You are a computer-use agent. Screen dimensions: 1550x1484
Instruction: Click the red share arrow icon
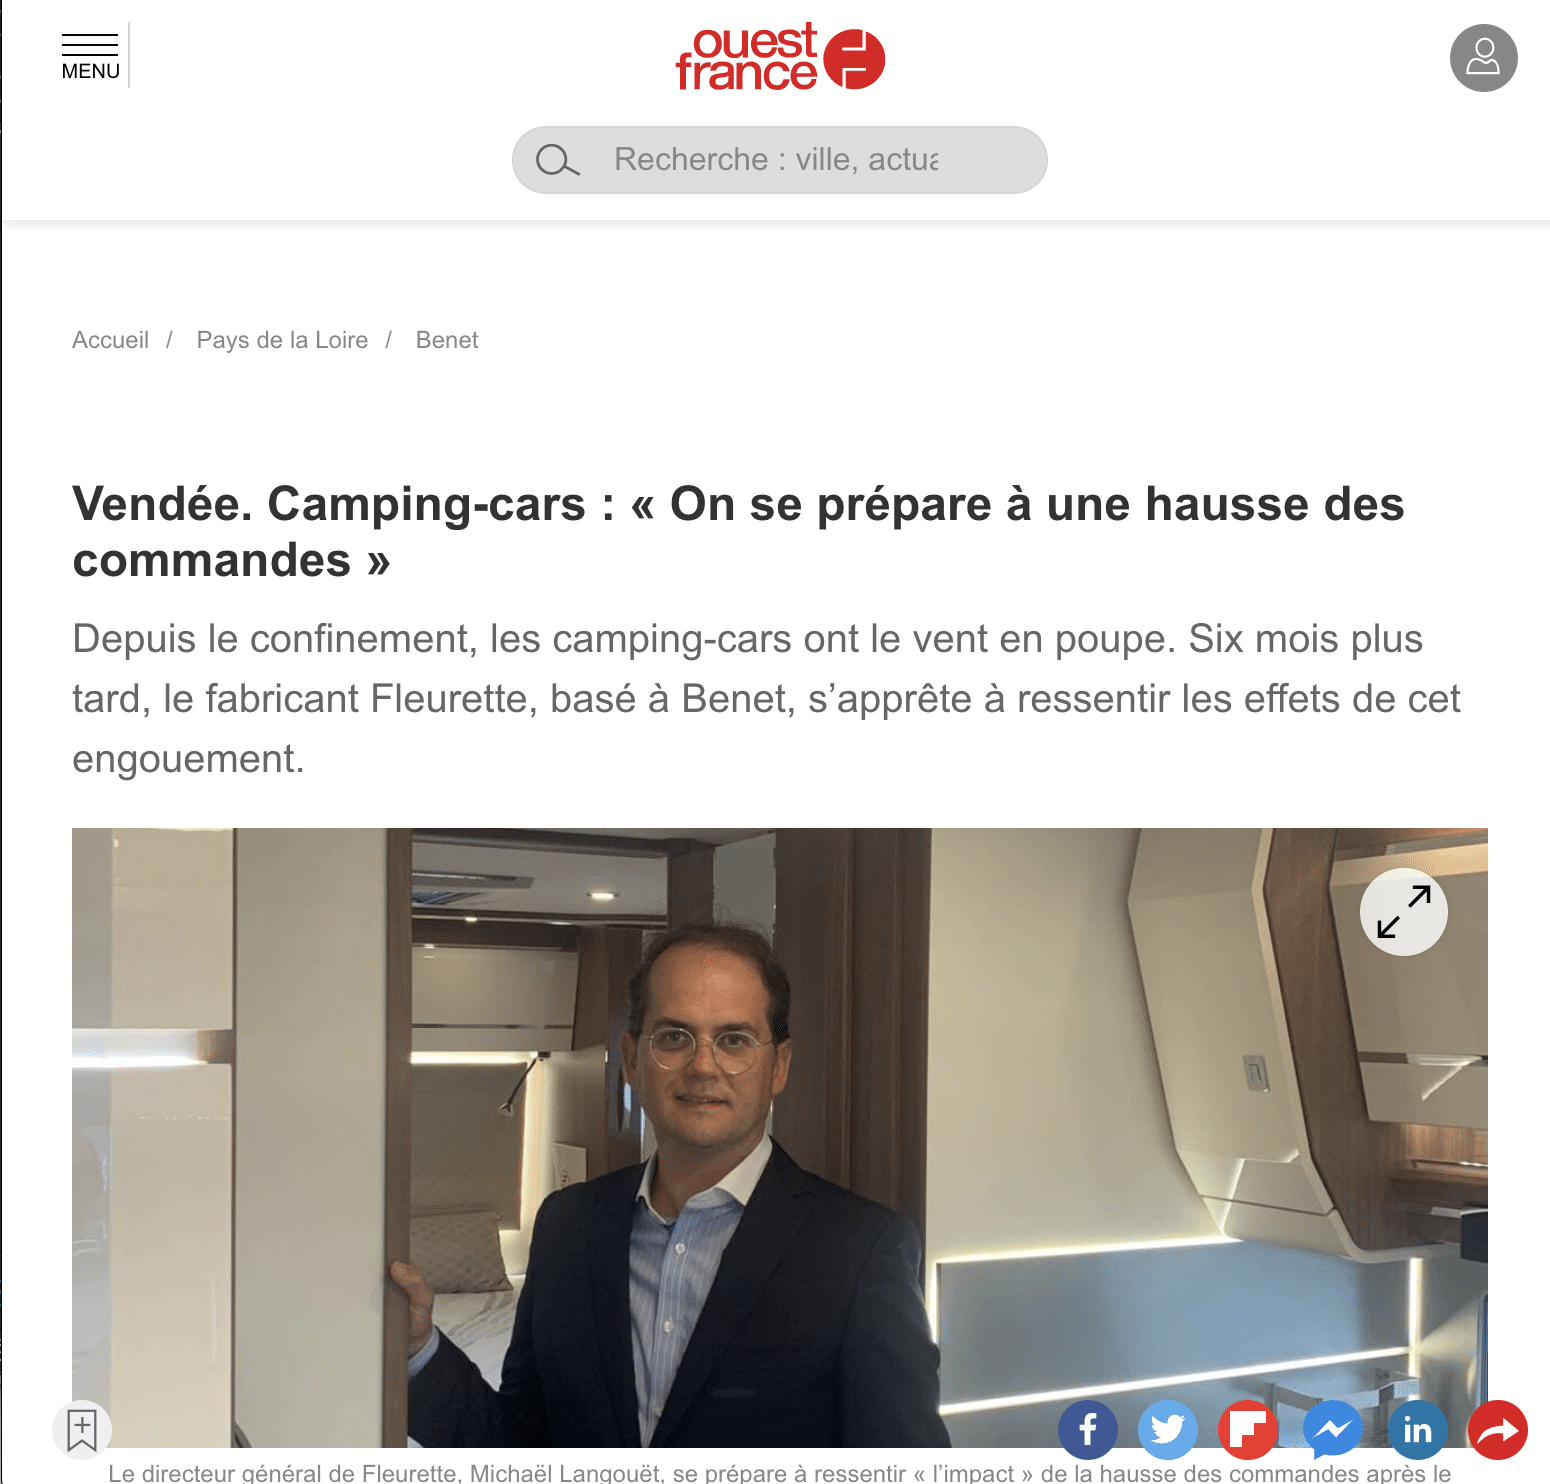(1498, 1431)
